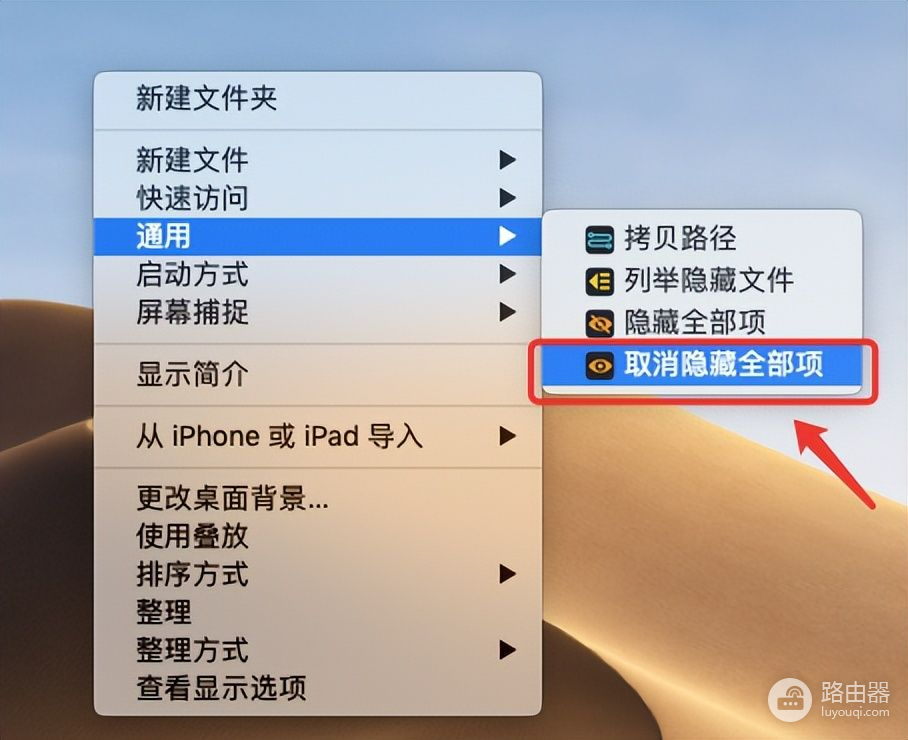908x740 pixels.
Task: Select 新建文件夹 menu item
Action: [317, 98]
